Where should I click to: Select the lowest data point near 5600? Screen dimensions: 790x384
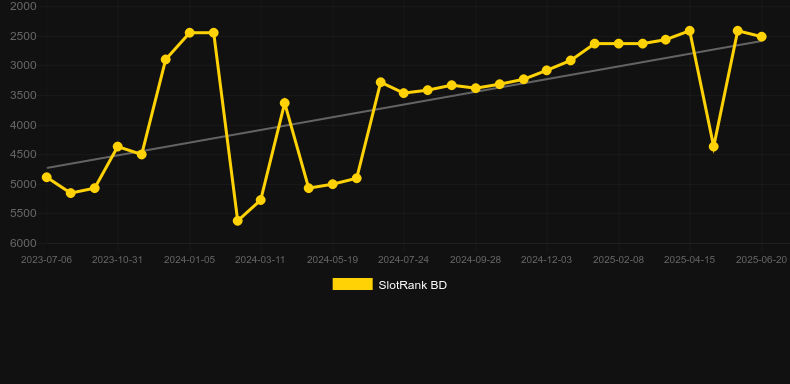(x=238, y=221)
